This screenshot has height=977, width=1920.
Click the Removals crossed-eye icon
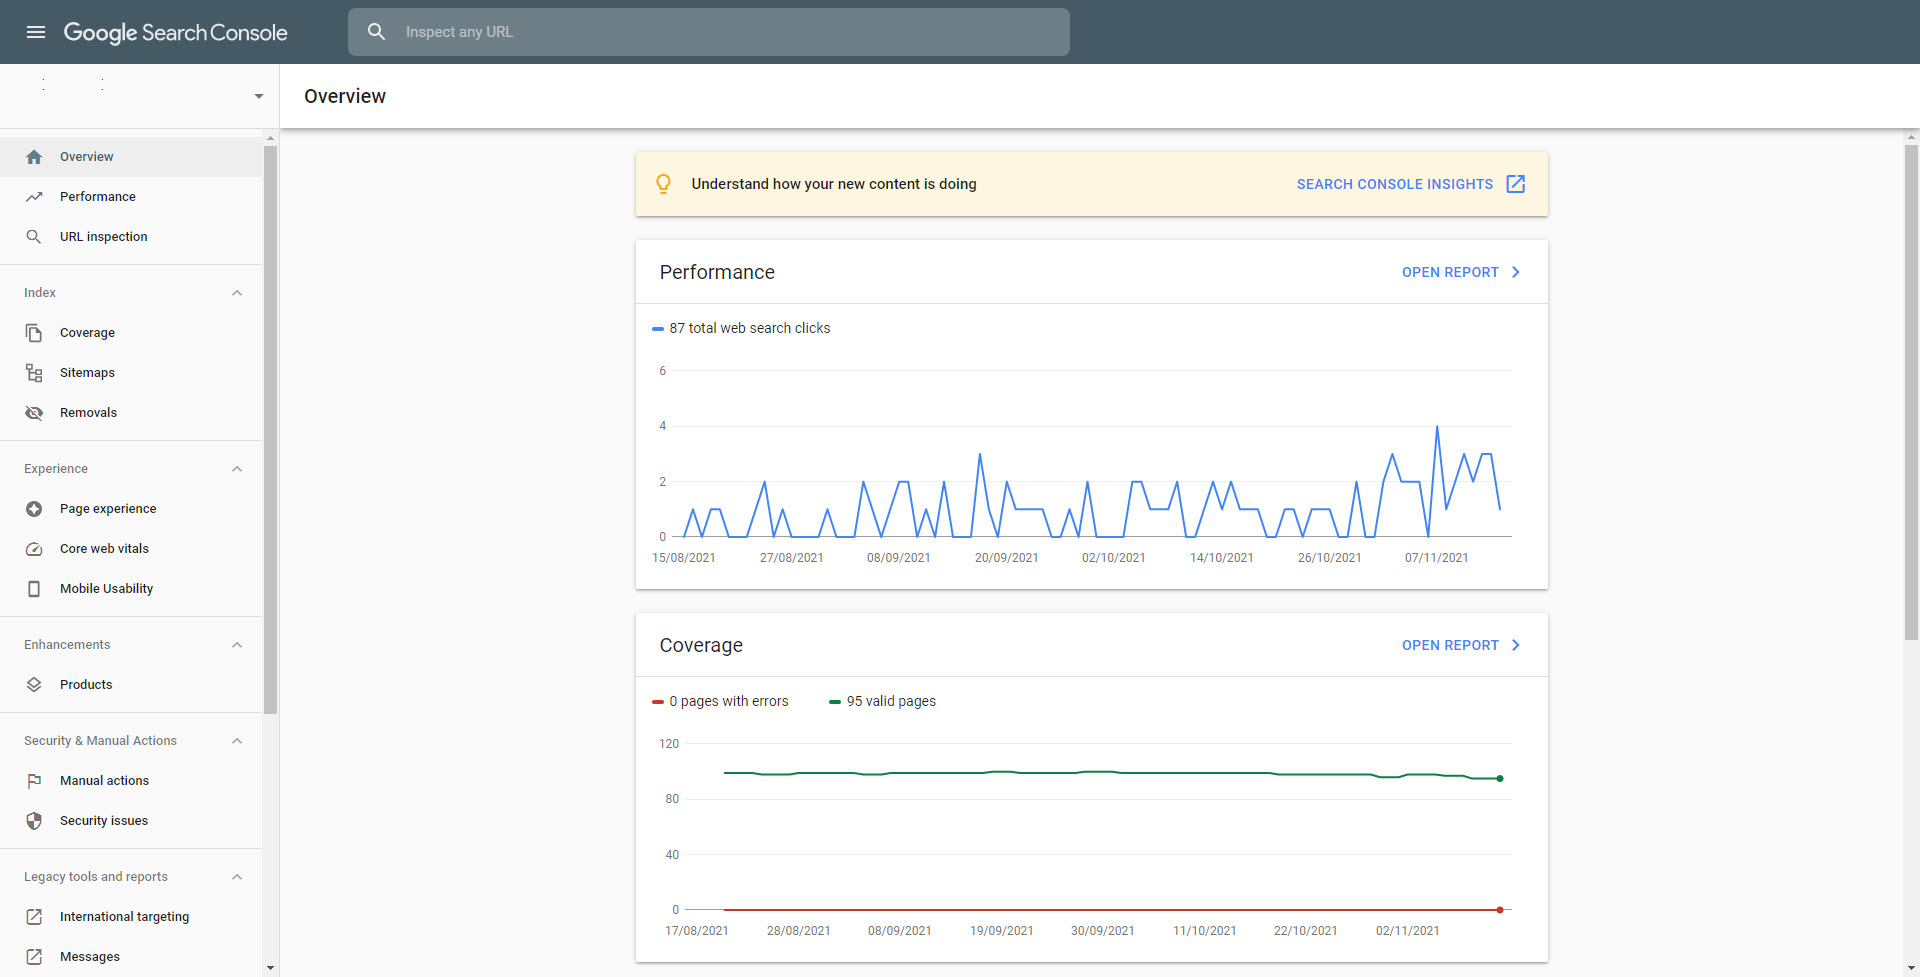click(34, 413)
